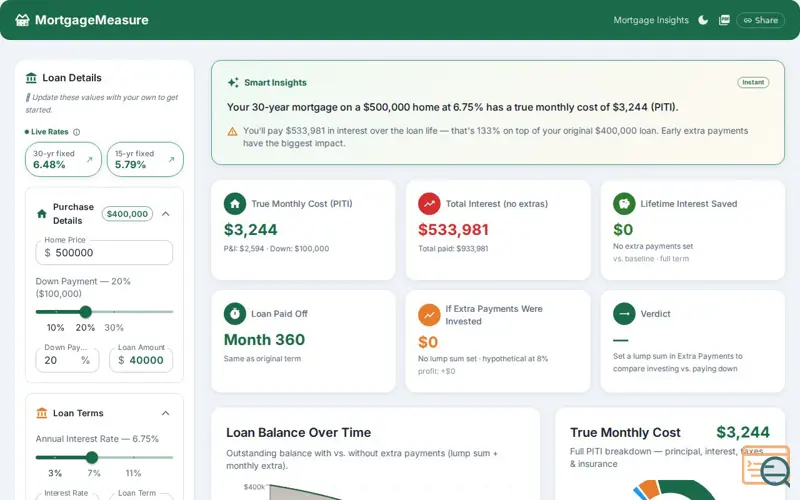Click the Smart Insights sparkle icon
The height and width of the screenshot is (500, 800).
pos(233,83)
